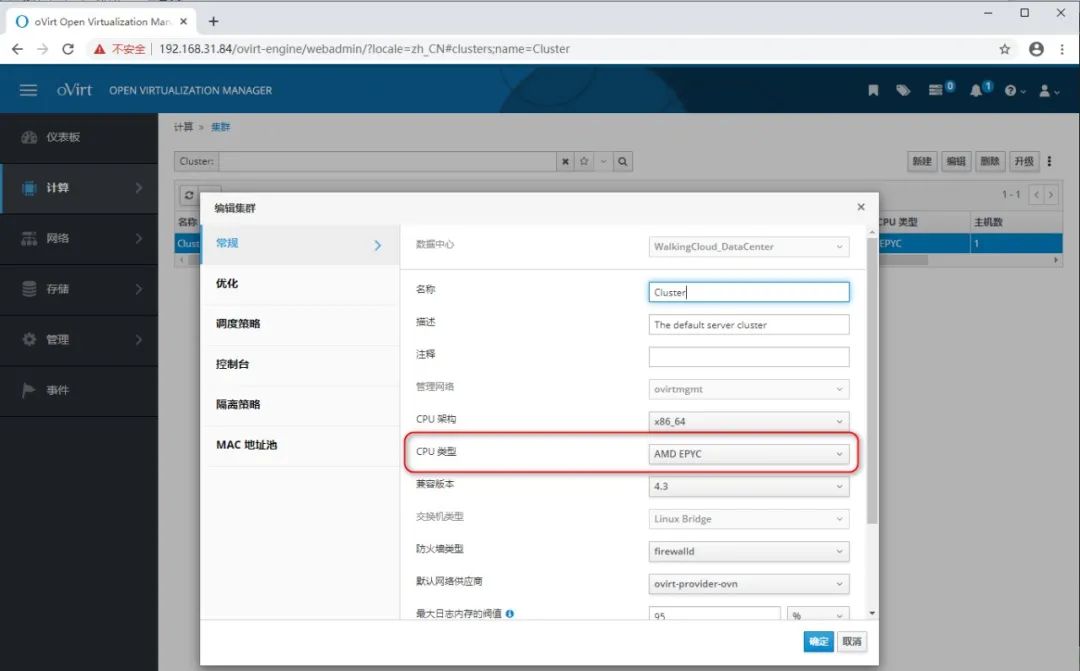Open the 管理网络 ovirtmgmt dropdown
Image resolution: width=1080 pixels, height=671 pixels.
pyautogui.click(x=749, y=389)
